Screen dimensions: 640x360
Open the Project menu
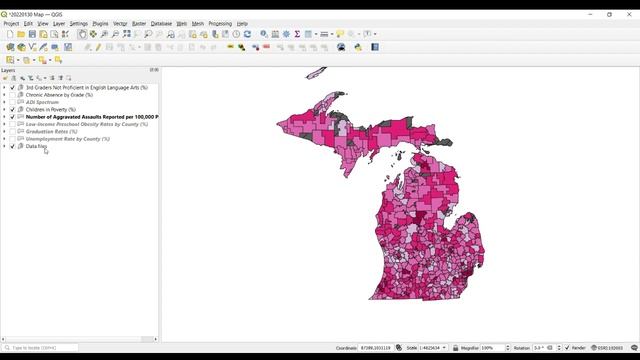point(11,24)
